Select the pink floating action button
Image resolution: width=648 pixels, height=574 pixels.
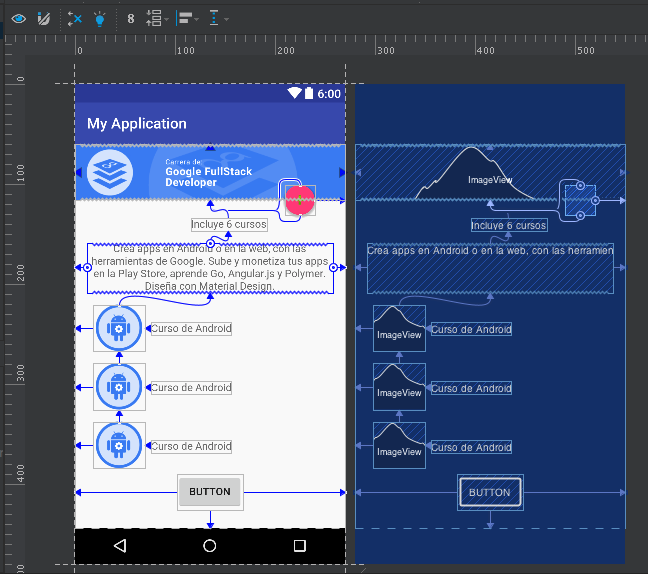pyautogui.click(x=300, y=200)
